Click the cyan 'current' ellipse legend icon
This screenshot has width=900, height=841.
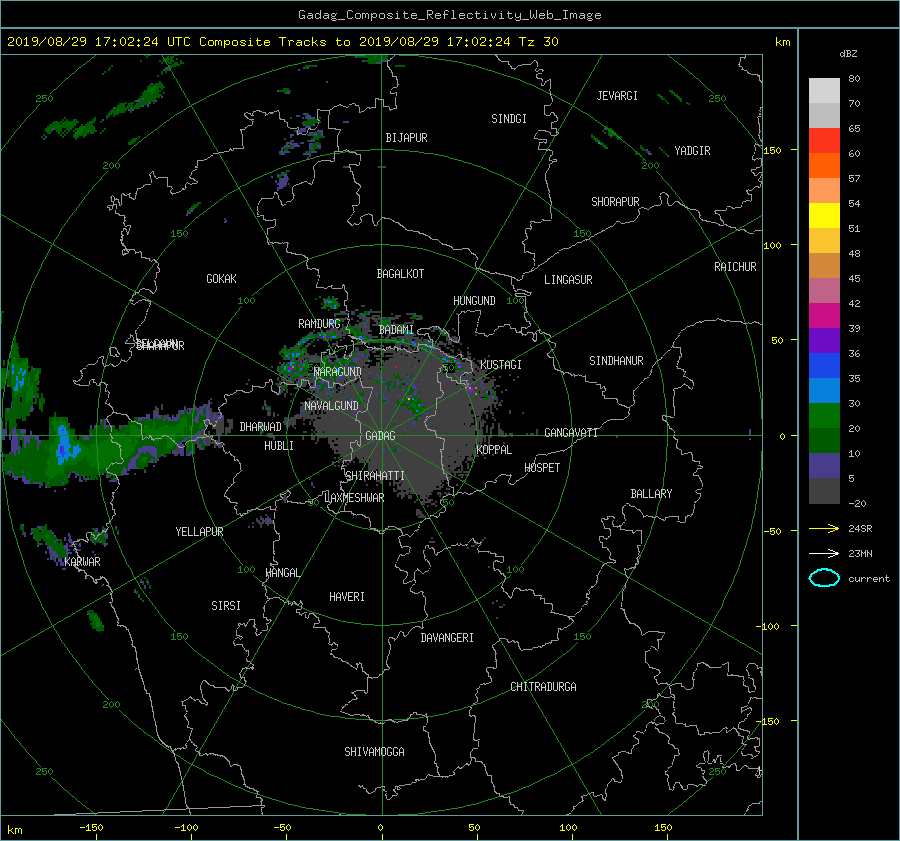coord(824,578)
